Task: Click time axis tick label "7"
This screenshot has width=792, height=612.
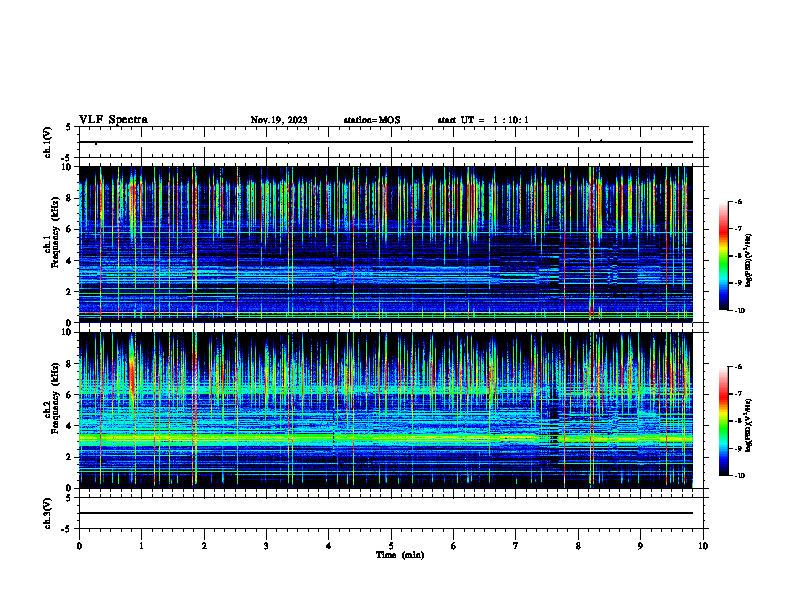Action: click(516, 546)
